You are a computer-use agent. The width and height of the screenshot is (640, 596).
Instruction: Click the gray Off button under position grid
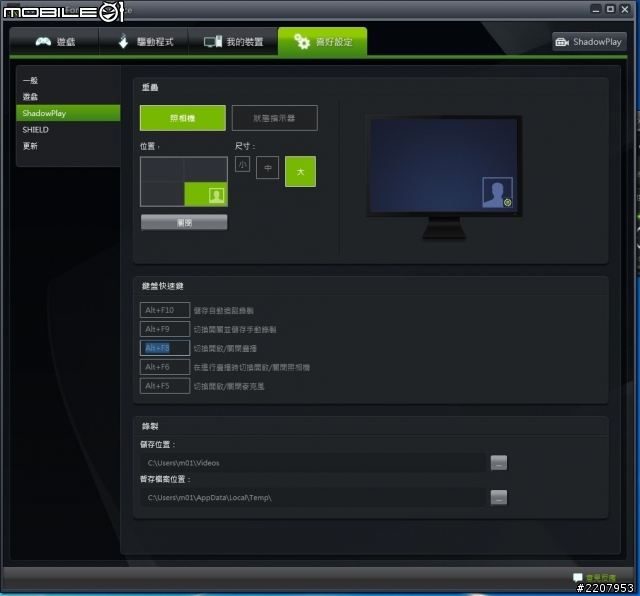click(x=184, y=222)
